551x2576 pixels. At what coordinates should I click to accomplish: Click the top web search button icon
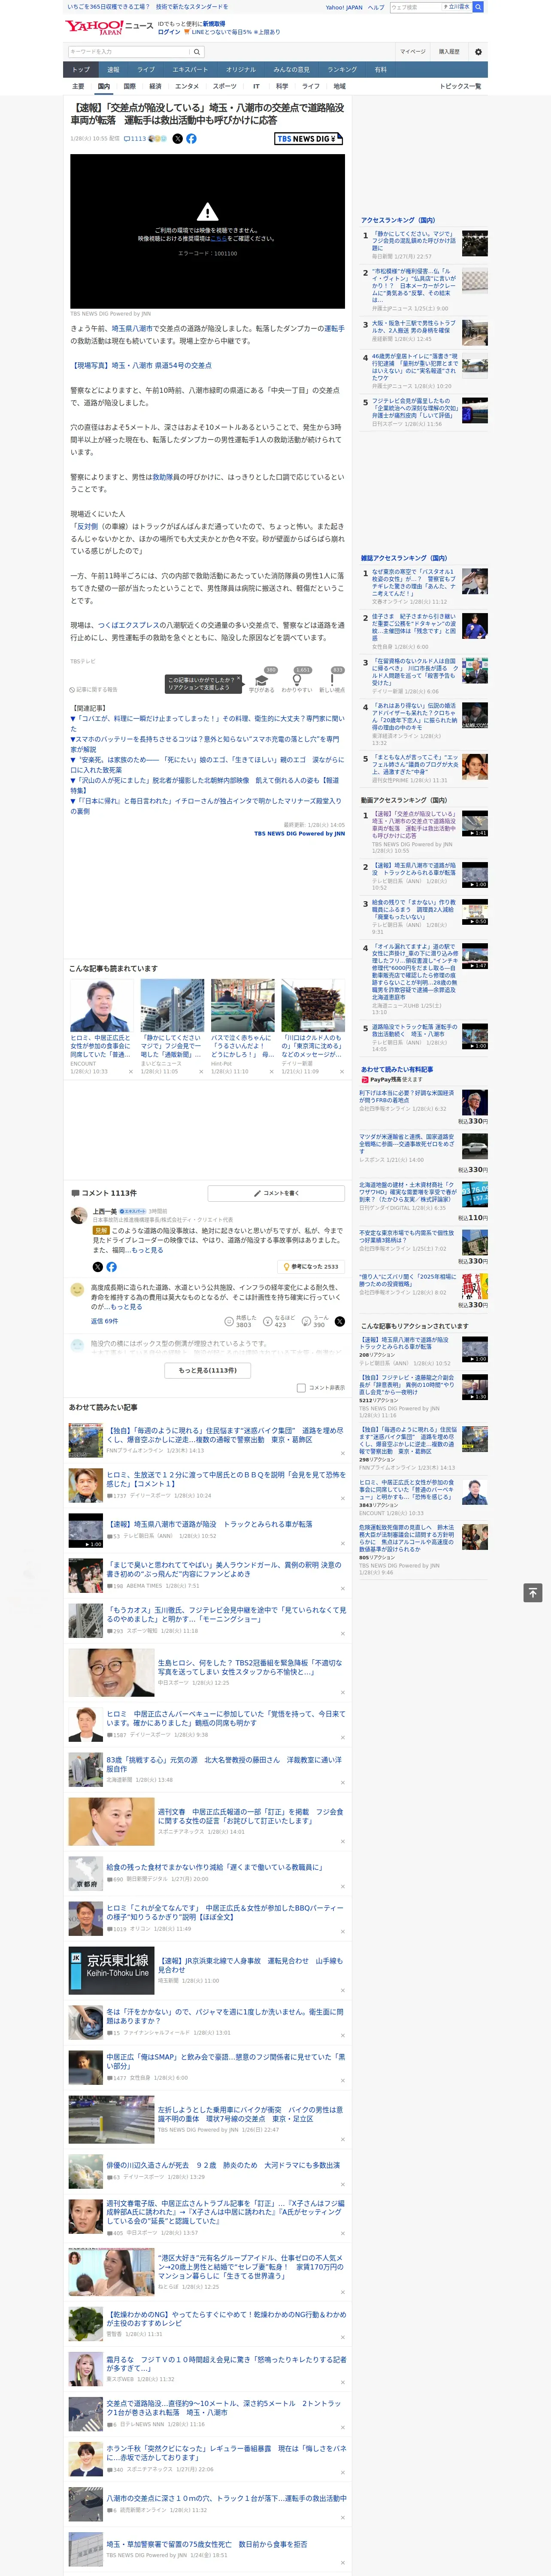pyautogui.click(x=478, y=7)
